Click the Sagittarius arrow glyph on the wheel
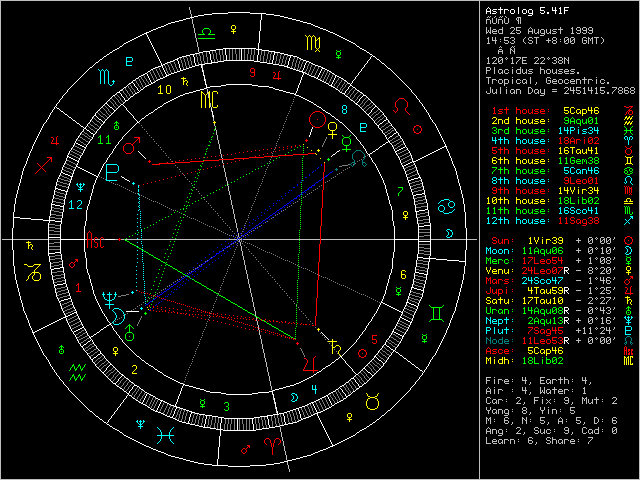Screen dimensions: 640x480 click(43, 165)
